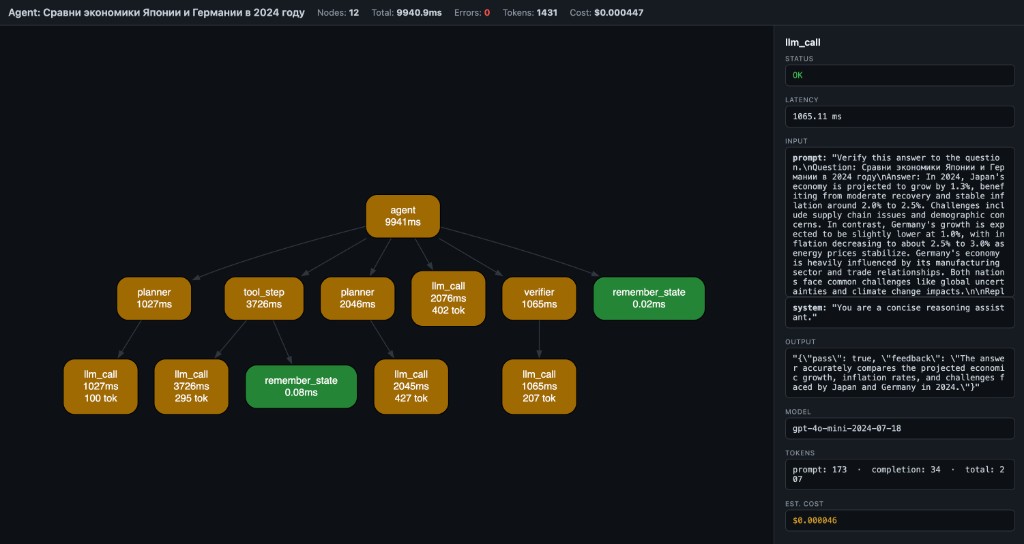Select the llm_call node with 295 tok

click(x=191, y=387)
